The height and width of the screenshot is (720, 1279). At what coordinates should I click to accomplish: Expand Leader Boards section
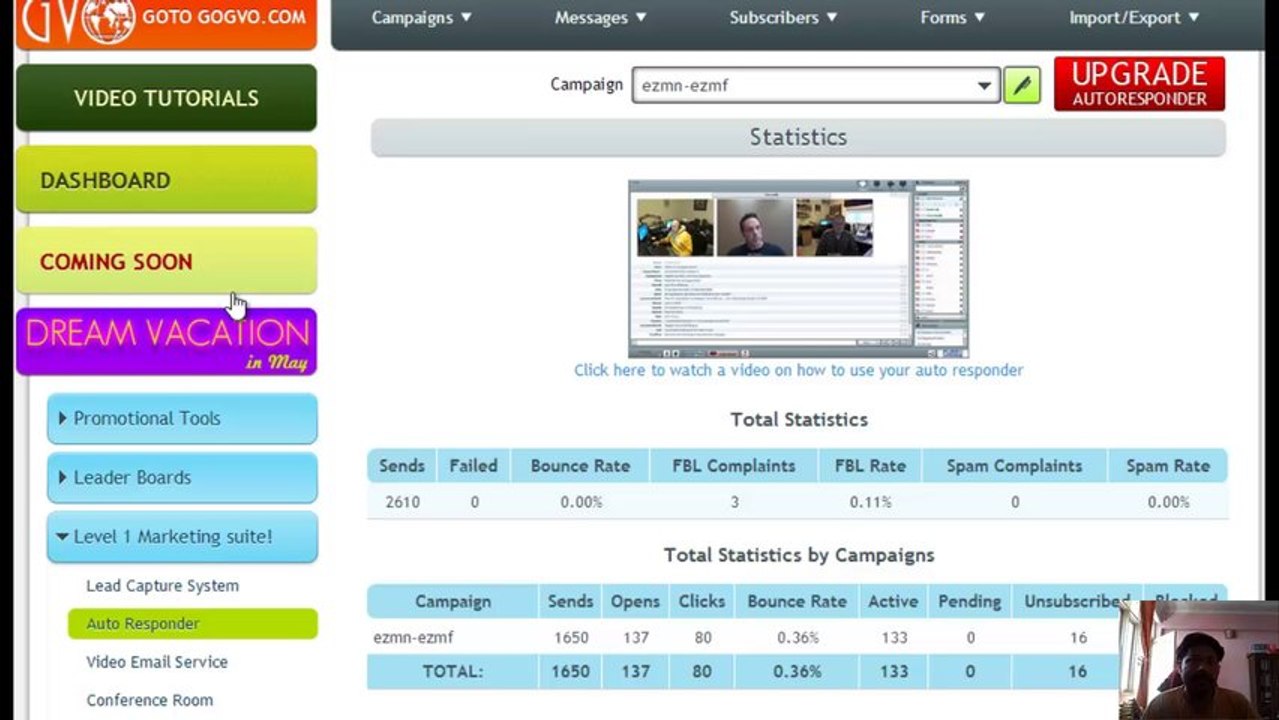[x=182, y=477]
